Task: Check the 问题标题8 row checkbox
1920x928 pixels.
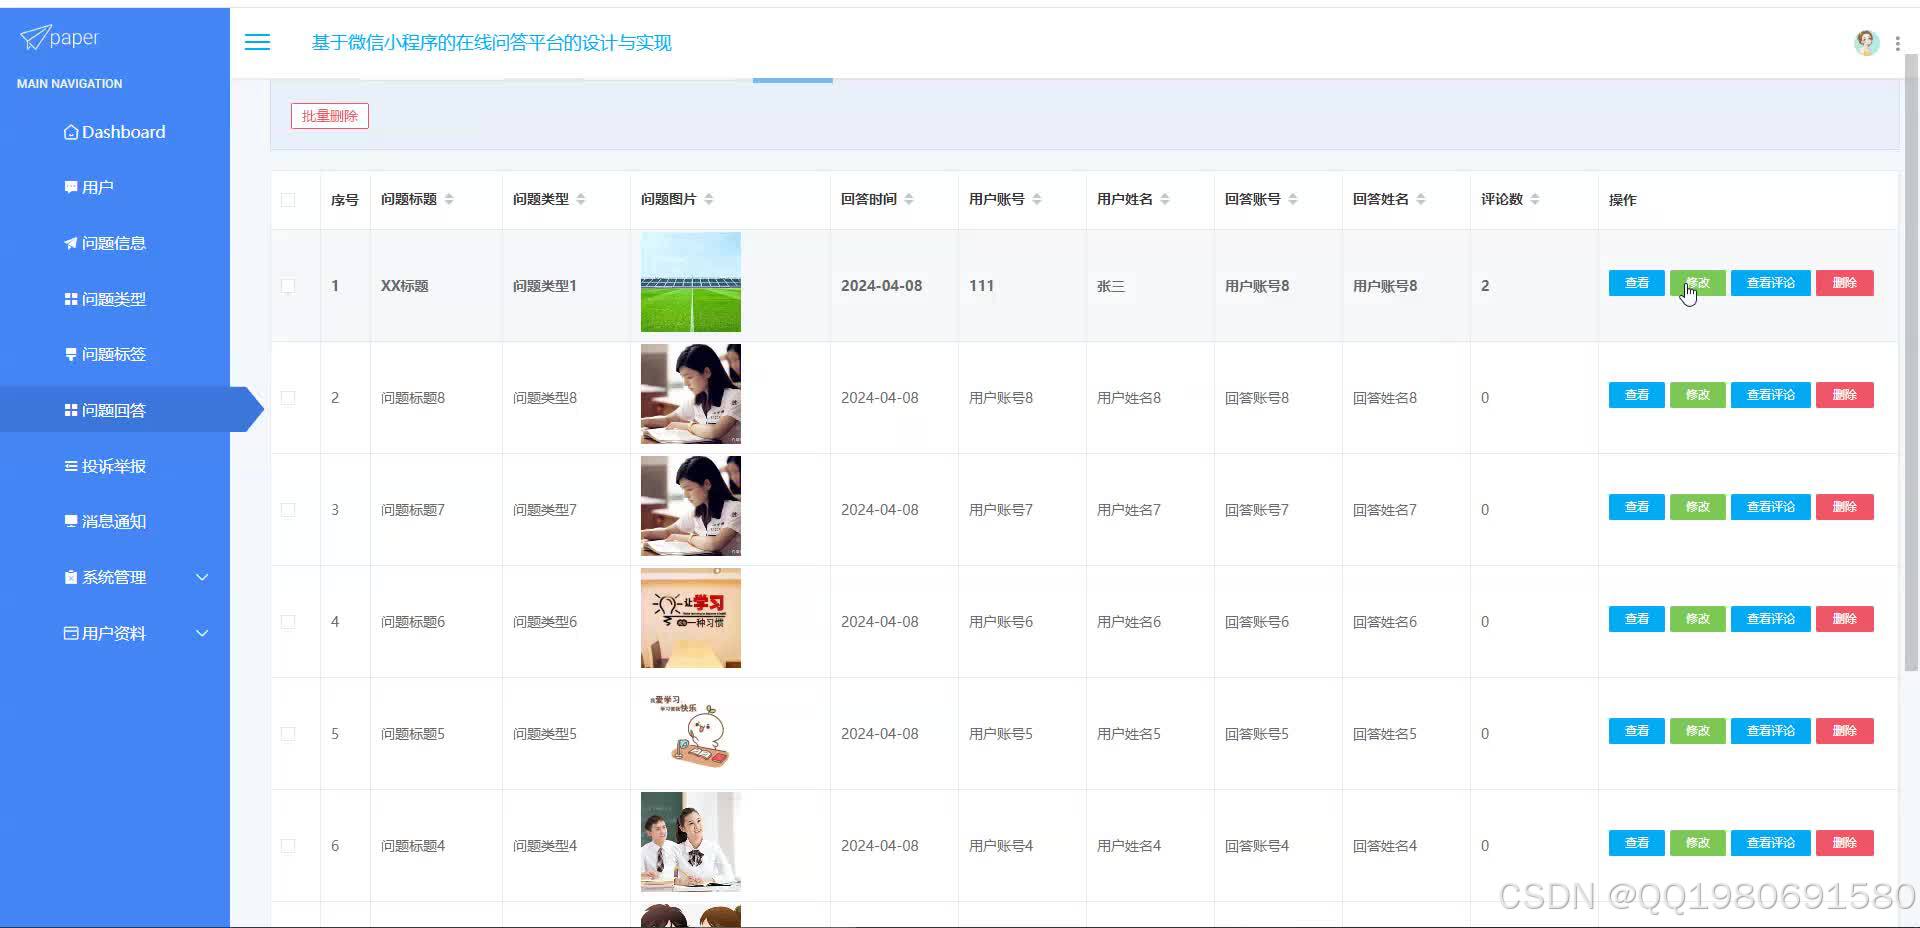Action: pyautogui.click(x=288, y=398)
